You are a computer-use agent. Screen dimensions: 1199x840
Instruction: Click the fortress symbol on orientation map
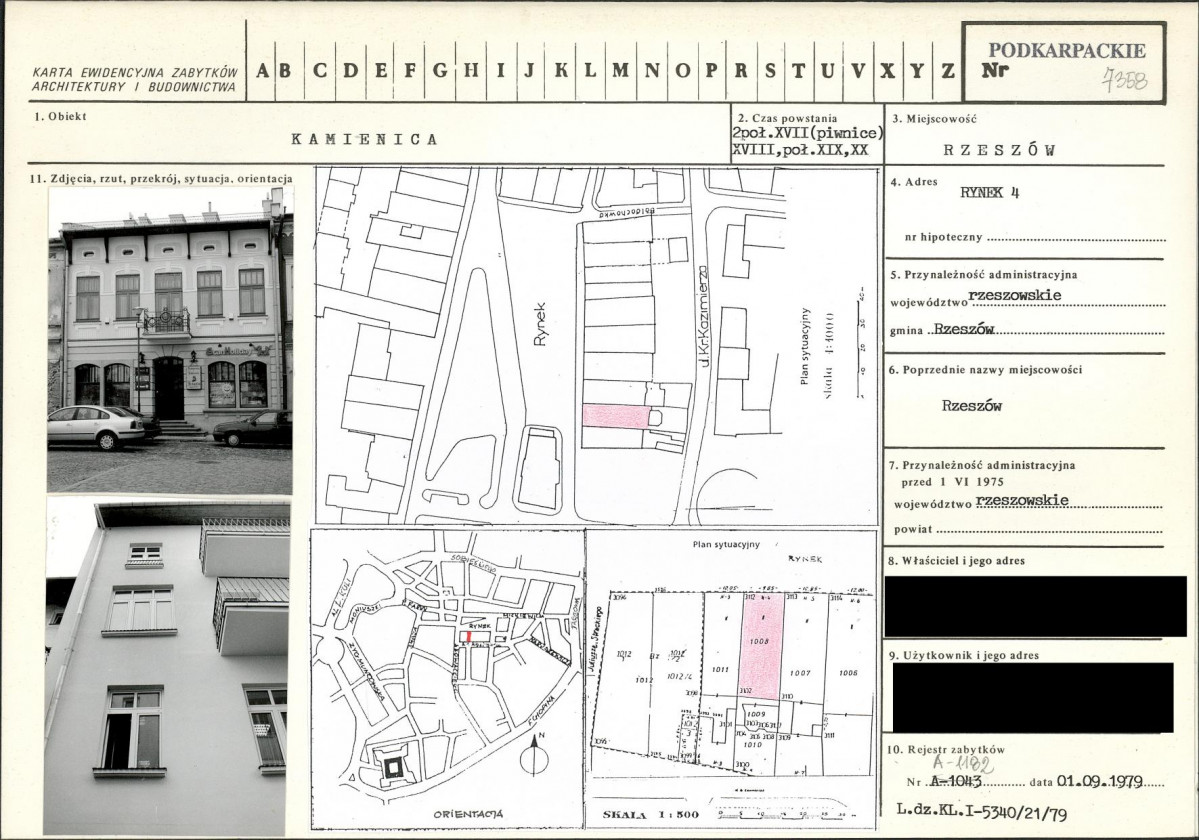393,766
